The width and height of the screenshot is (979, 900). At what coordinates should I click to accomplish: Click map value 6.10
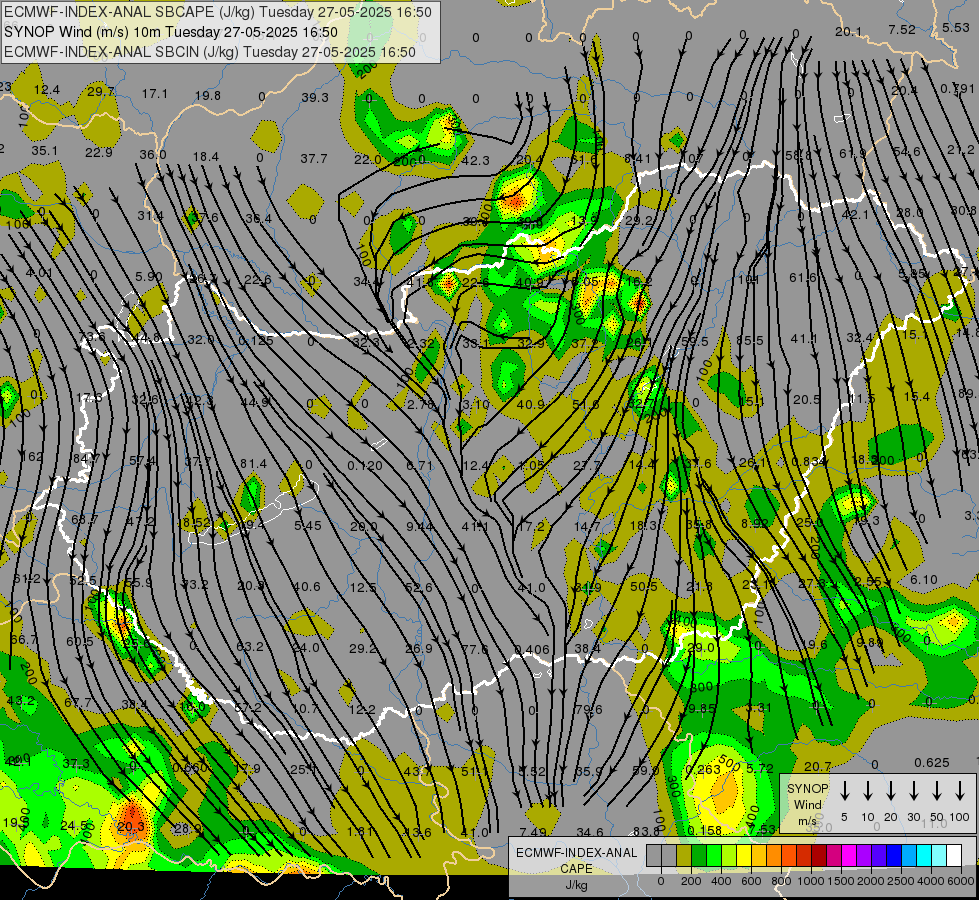pyautogui.click(x=924, y=580)
